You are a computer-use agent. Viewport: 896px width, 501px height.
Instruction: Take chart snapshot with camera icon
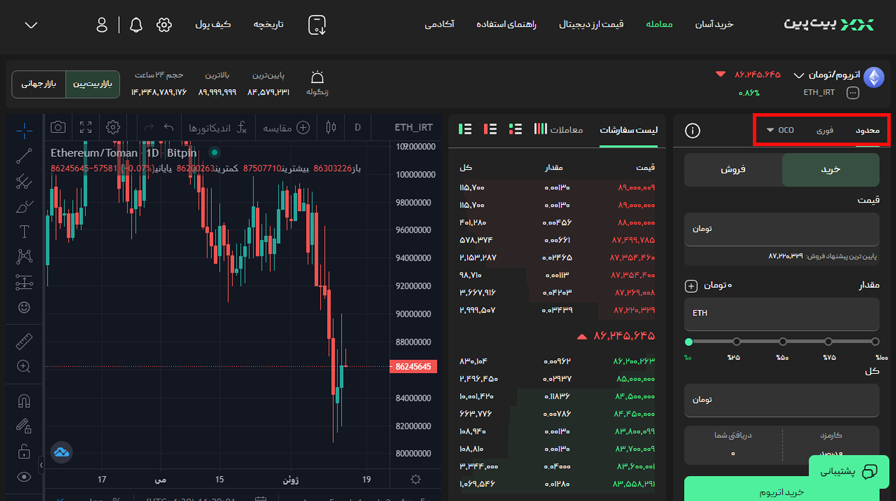[58, 127]
